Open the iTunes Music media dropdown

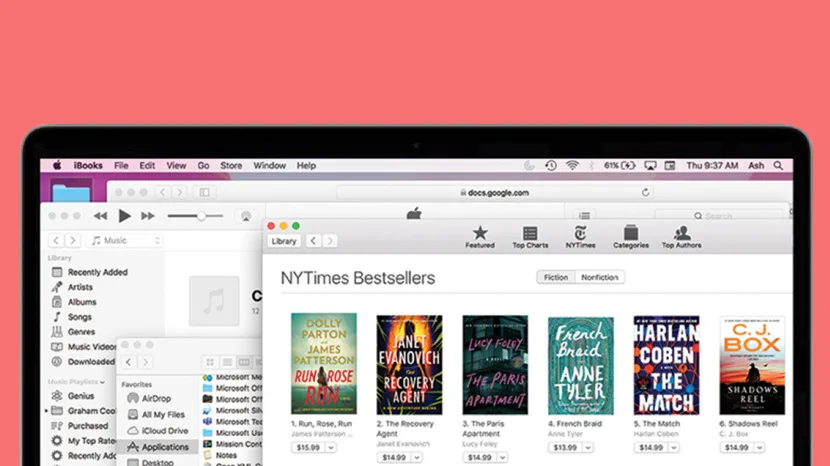pos(126,240)
